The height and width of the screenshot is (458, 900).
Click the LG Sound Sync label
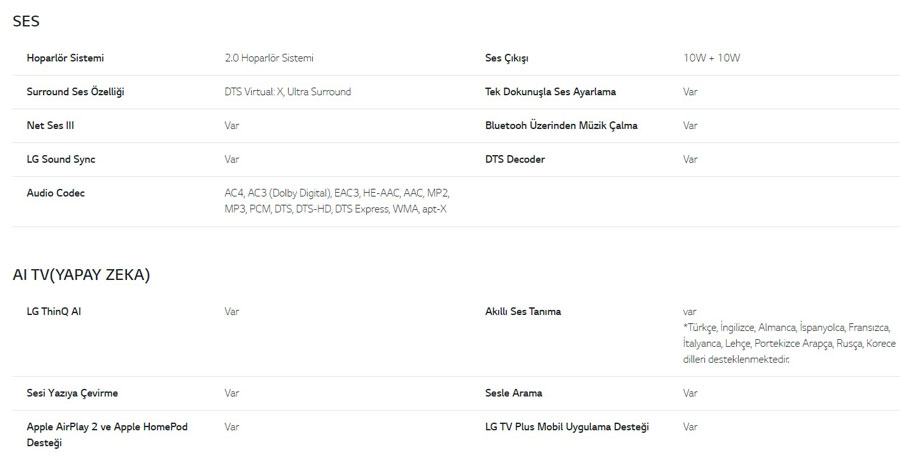(x=61, y=160)
